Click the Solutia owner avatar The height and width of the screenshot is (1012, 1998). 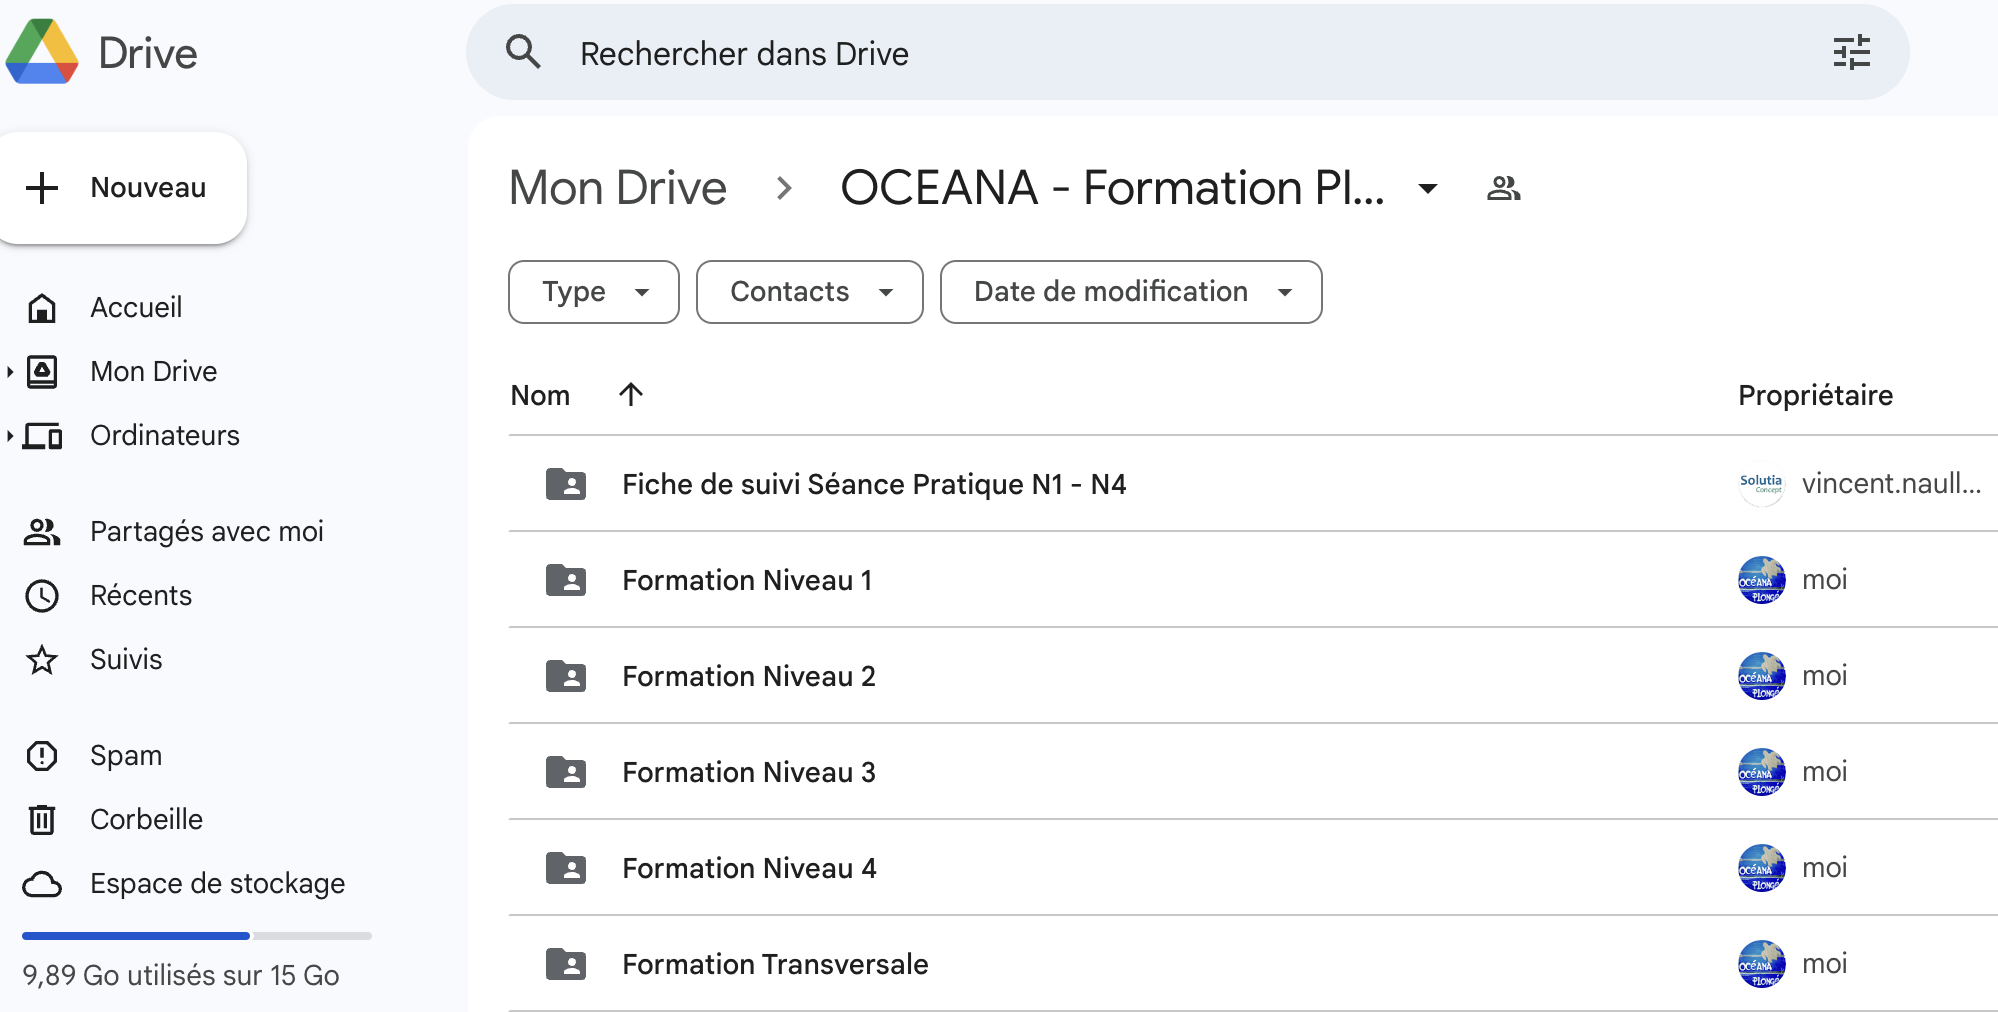(x=1761, y=484)
